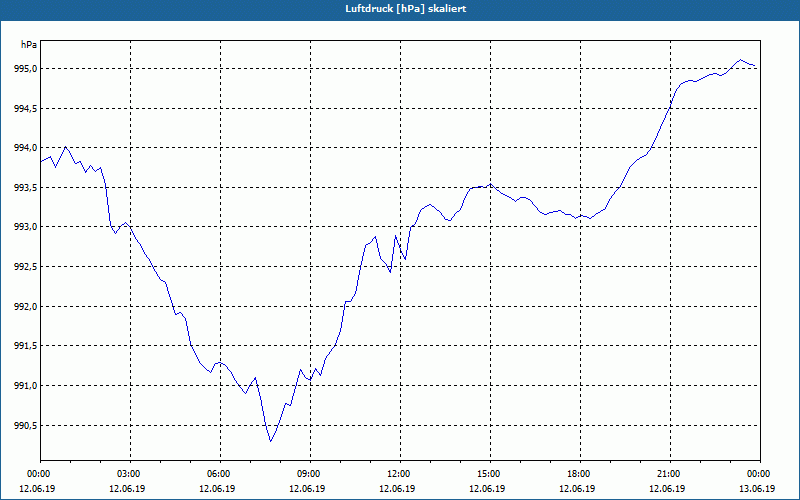The width and height of the screenshot is (800, 500).
Task: Click the pressure curve's lowest point near 07:40
Action: point(270,441)
